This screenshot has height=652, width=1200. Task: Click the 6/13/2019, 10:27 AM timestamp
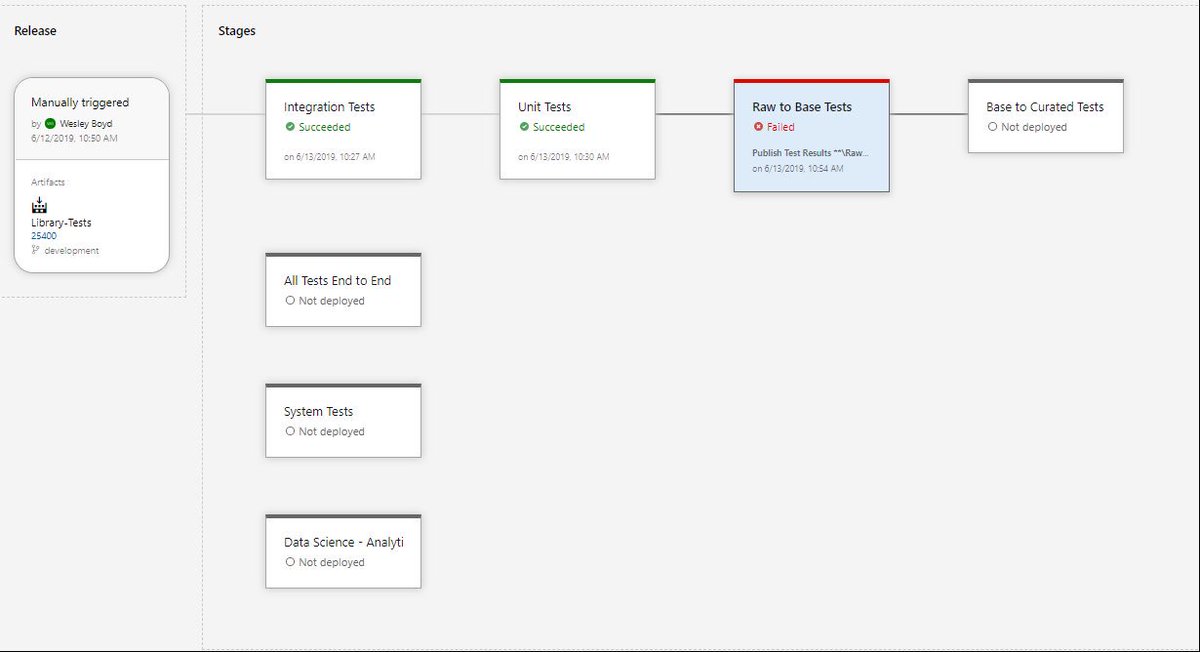click(x=335, y=157)
